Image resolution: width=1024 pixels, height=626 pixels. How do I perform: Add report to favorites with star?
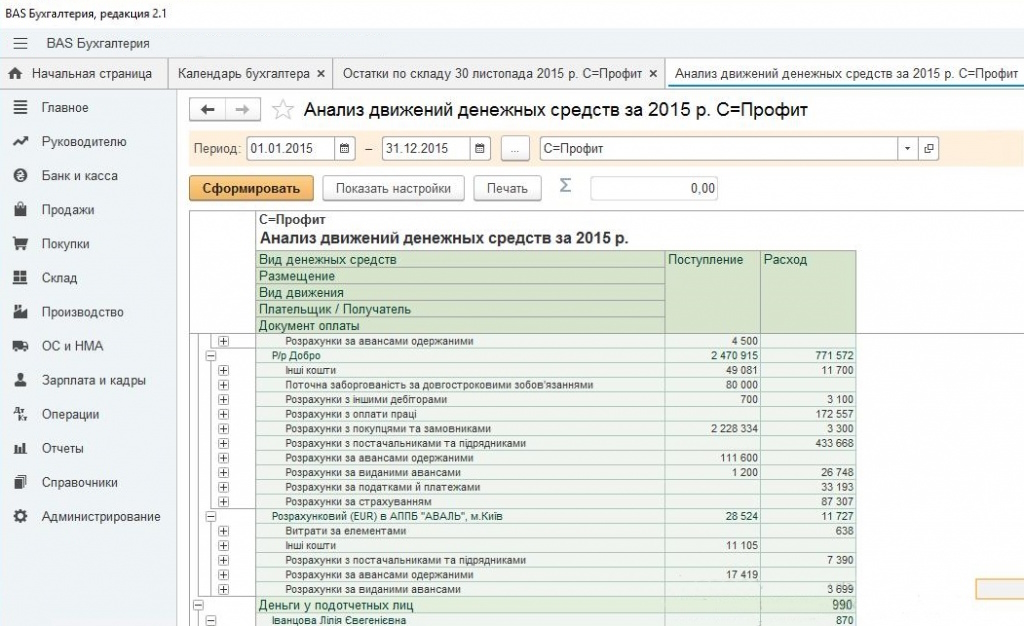coord(283,110)
